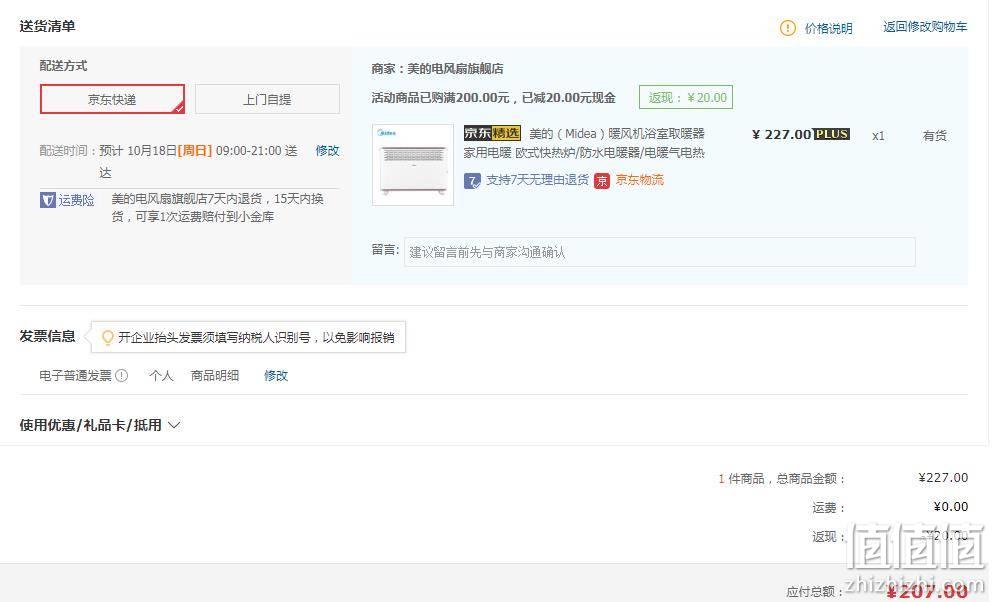Select 京东快递 delivery method
This screenshot has height=602, width=994.
112,99
